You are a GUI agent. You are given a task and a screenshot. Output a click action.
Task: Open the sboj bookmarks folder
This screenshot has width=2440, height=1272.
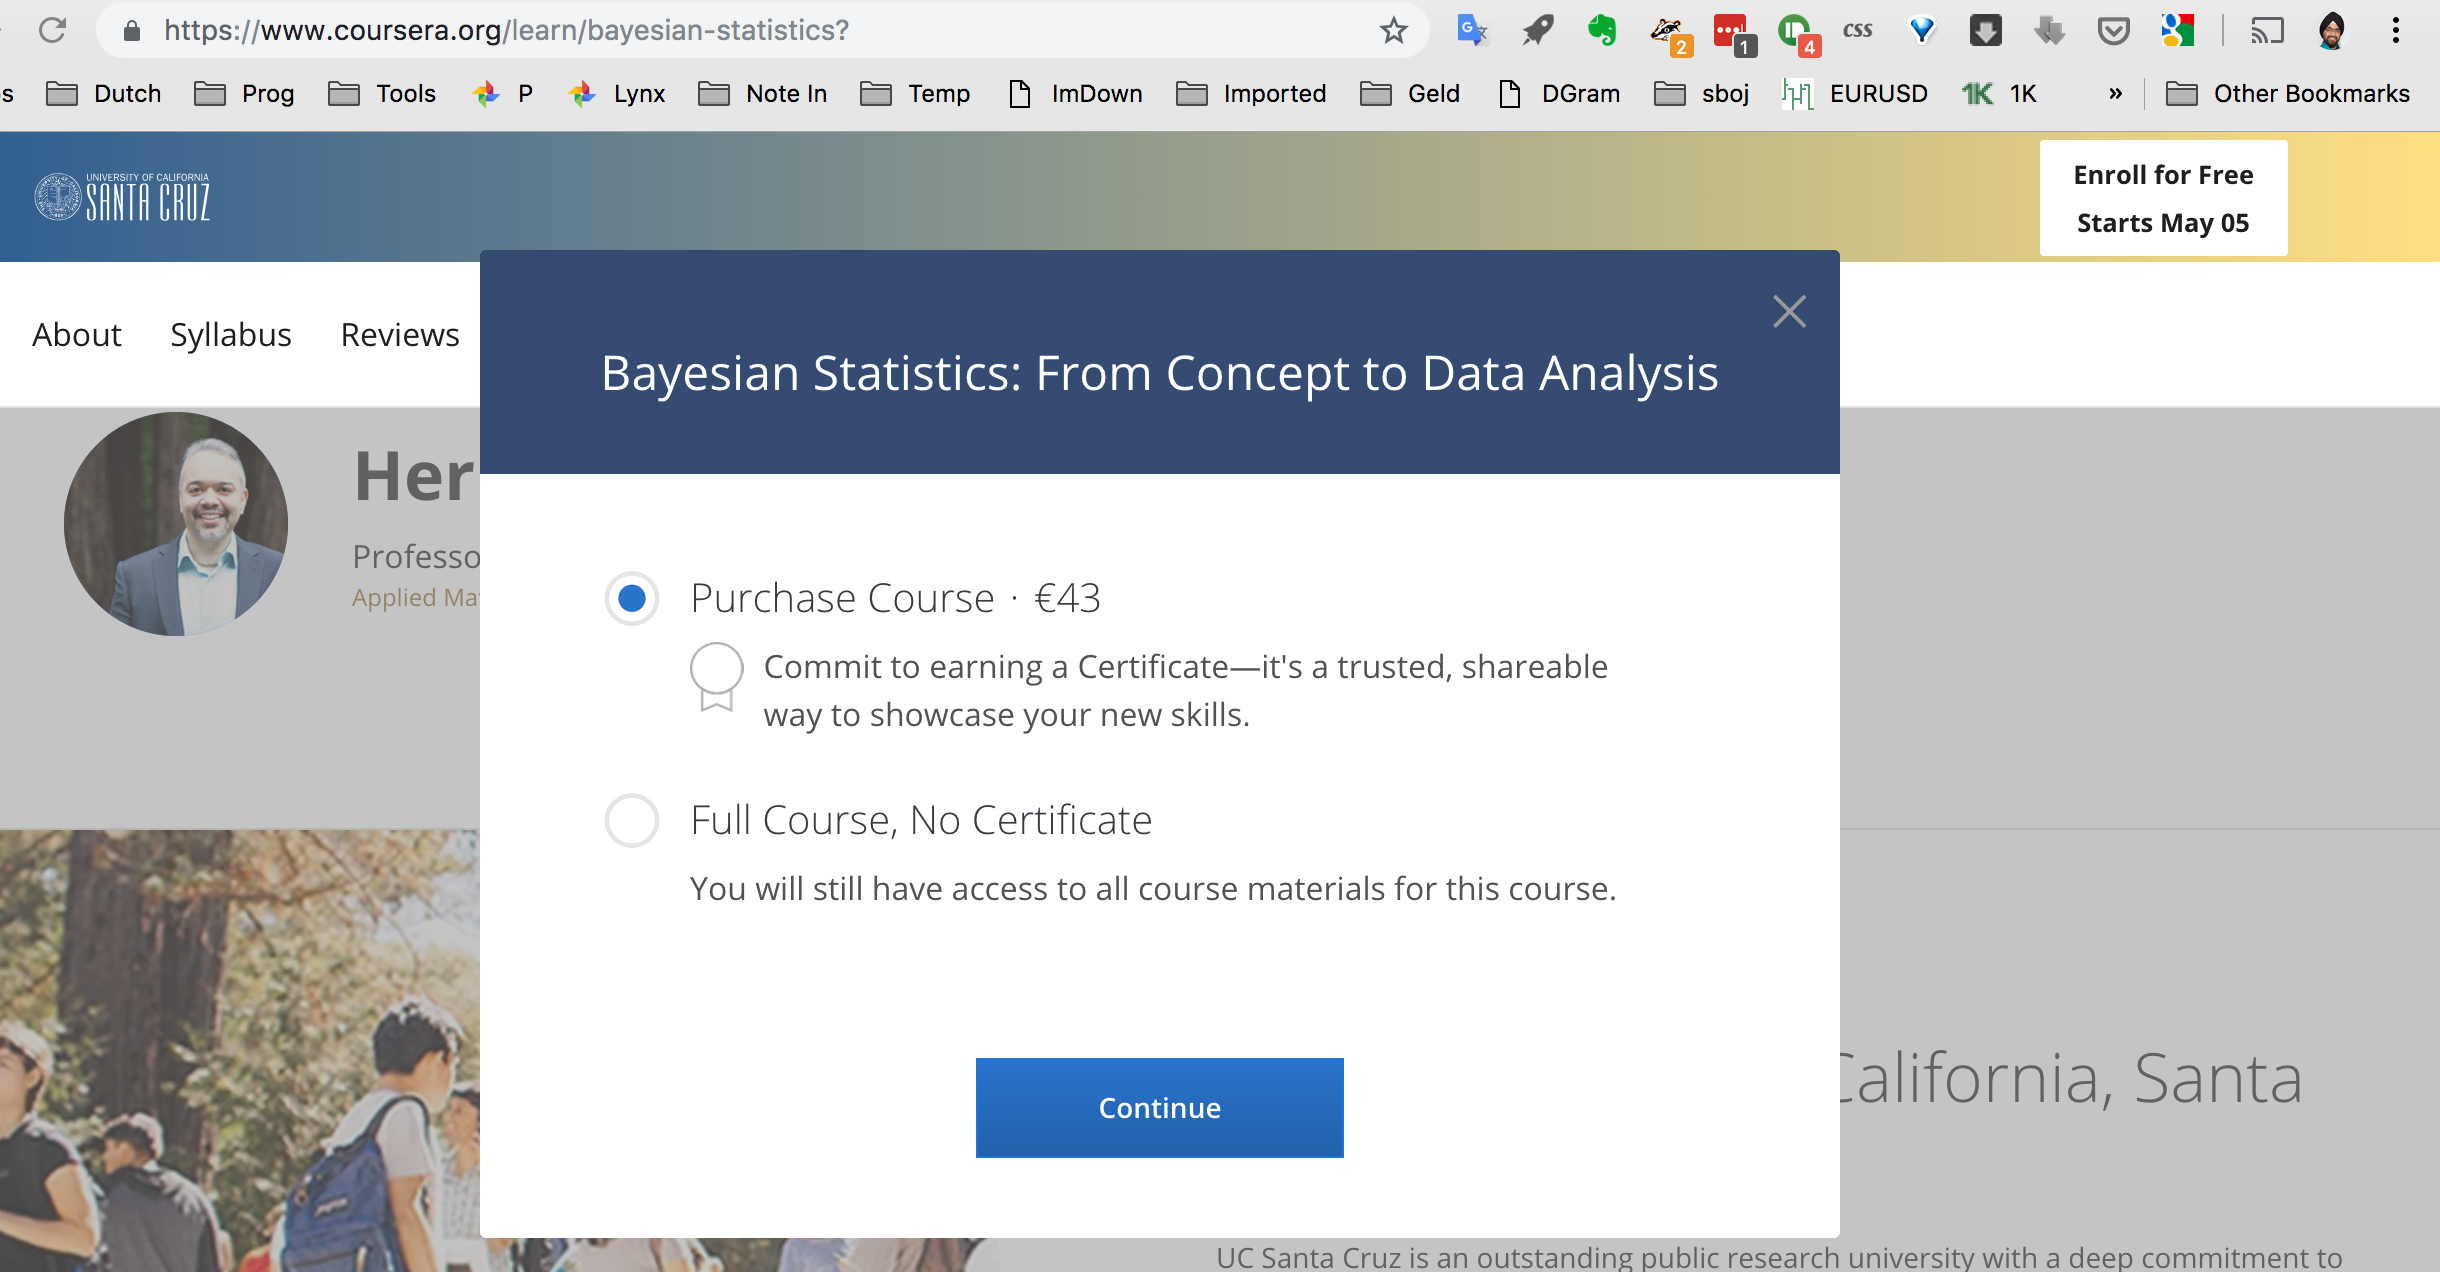point(1702,93)
